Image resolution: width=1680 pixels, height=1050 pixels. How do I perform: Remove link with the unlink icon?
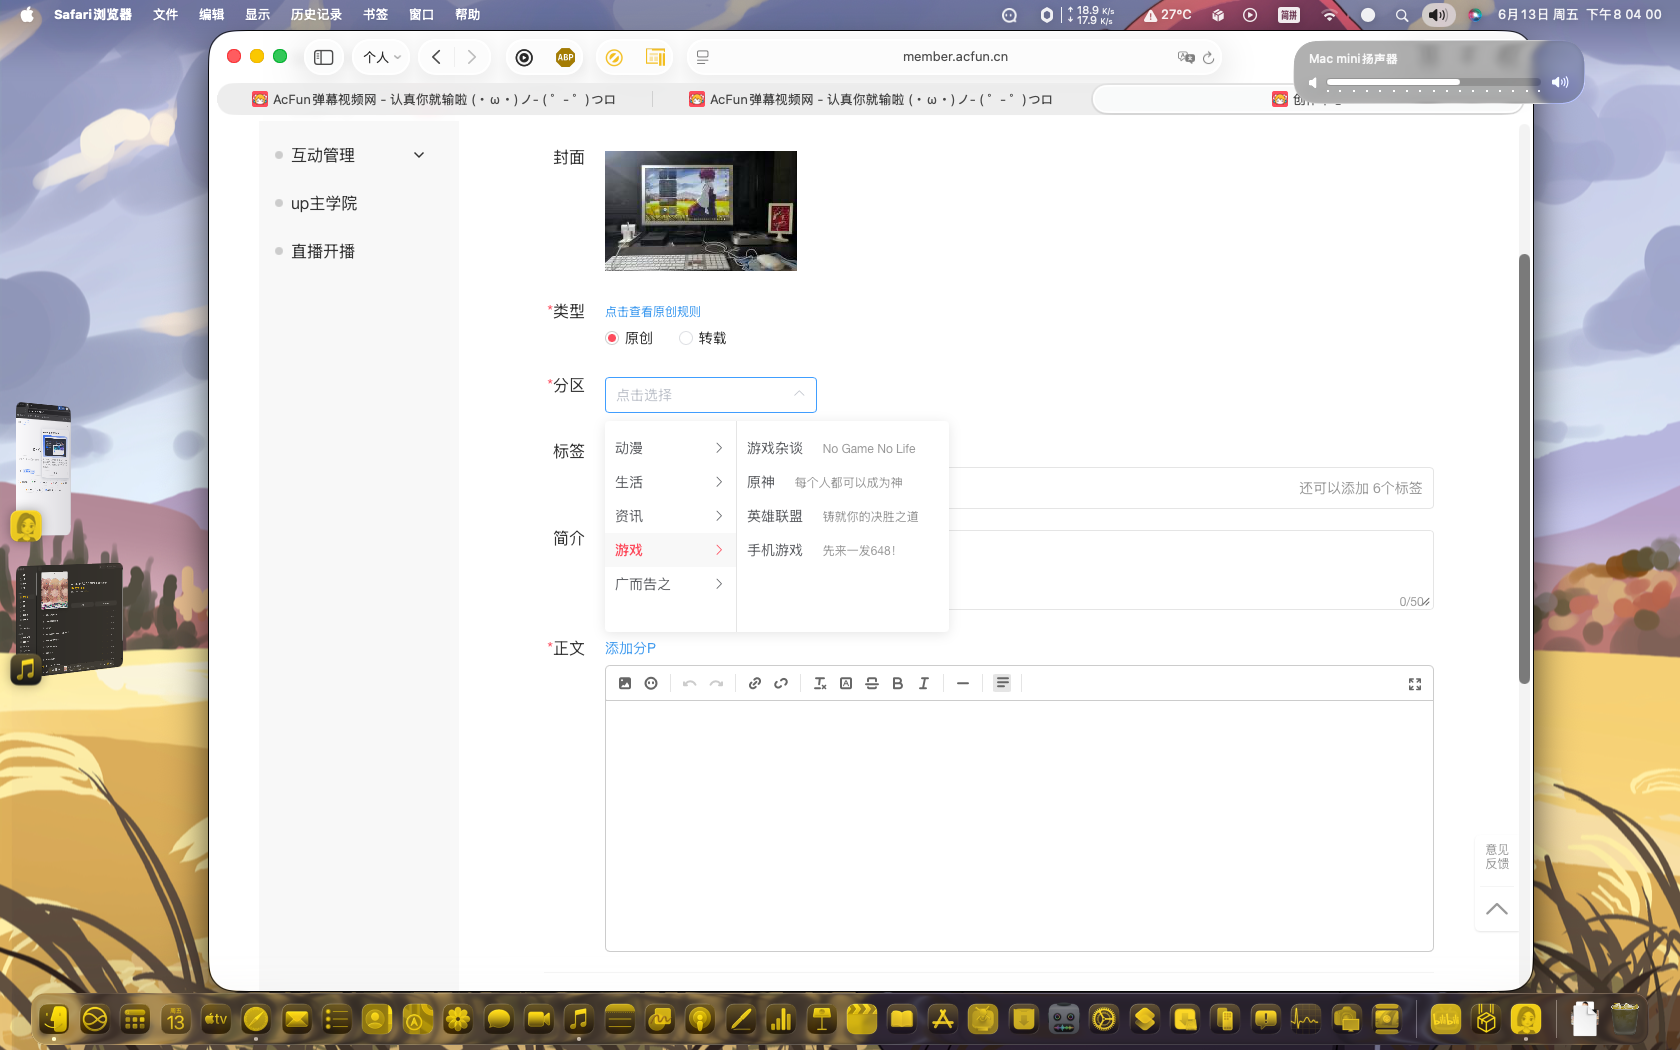(x=781, y=683)
